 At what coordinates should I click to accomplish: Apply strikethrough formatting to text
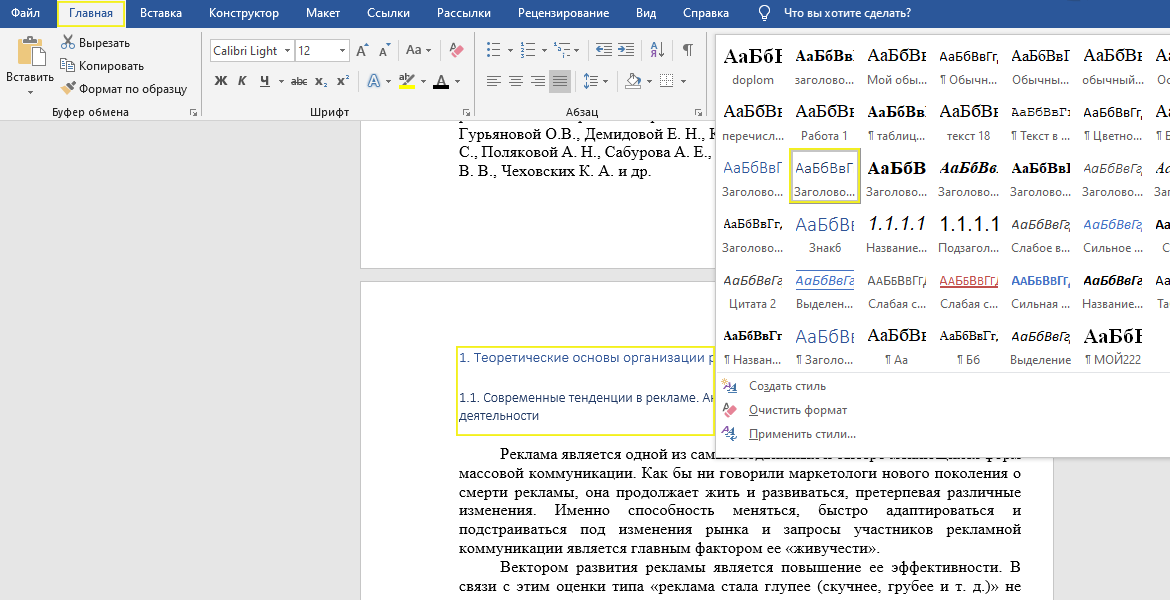click(300, 81)
